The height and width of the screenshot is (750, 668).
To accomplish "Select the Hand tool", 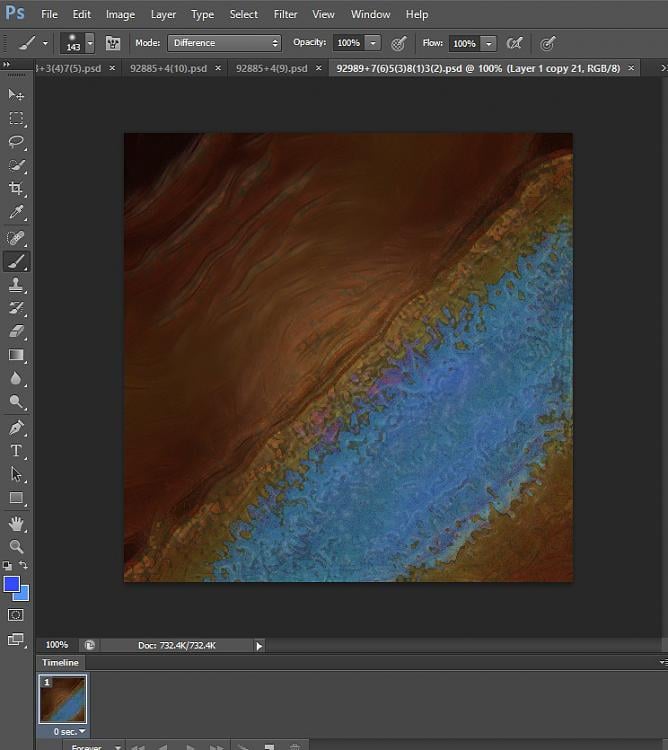I will coord(16,524).
